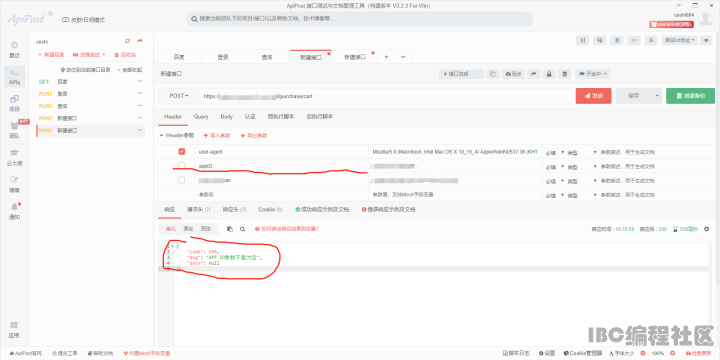The height and width of the screenshot is (360, 720).
Task: Uncheck the user-agent header checkbox
Action: point(182,152)
